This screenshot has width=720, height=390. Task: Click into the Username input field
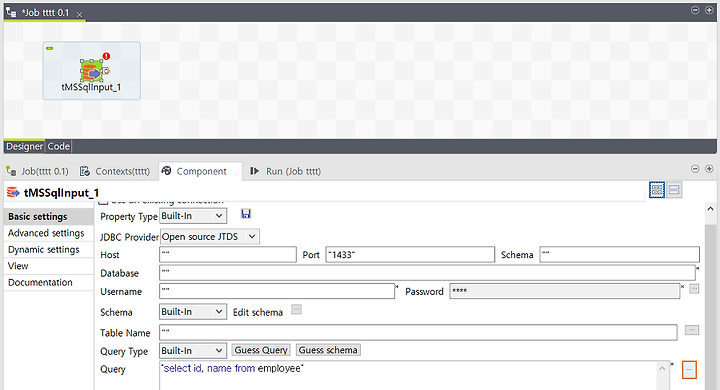click(x=277, y=291)
